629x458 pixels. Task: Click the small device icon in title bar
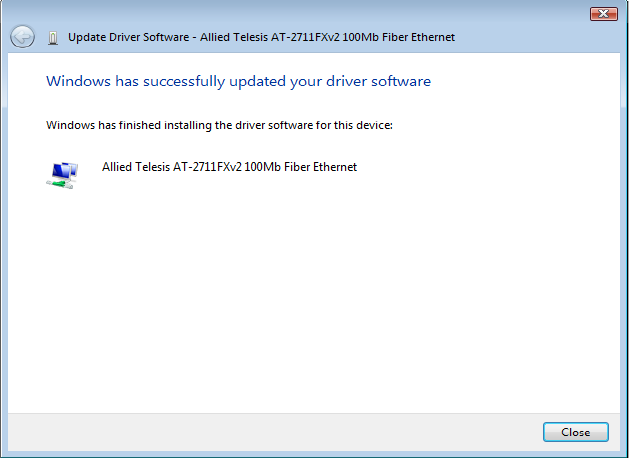pos(53,38)
